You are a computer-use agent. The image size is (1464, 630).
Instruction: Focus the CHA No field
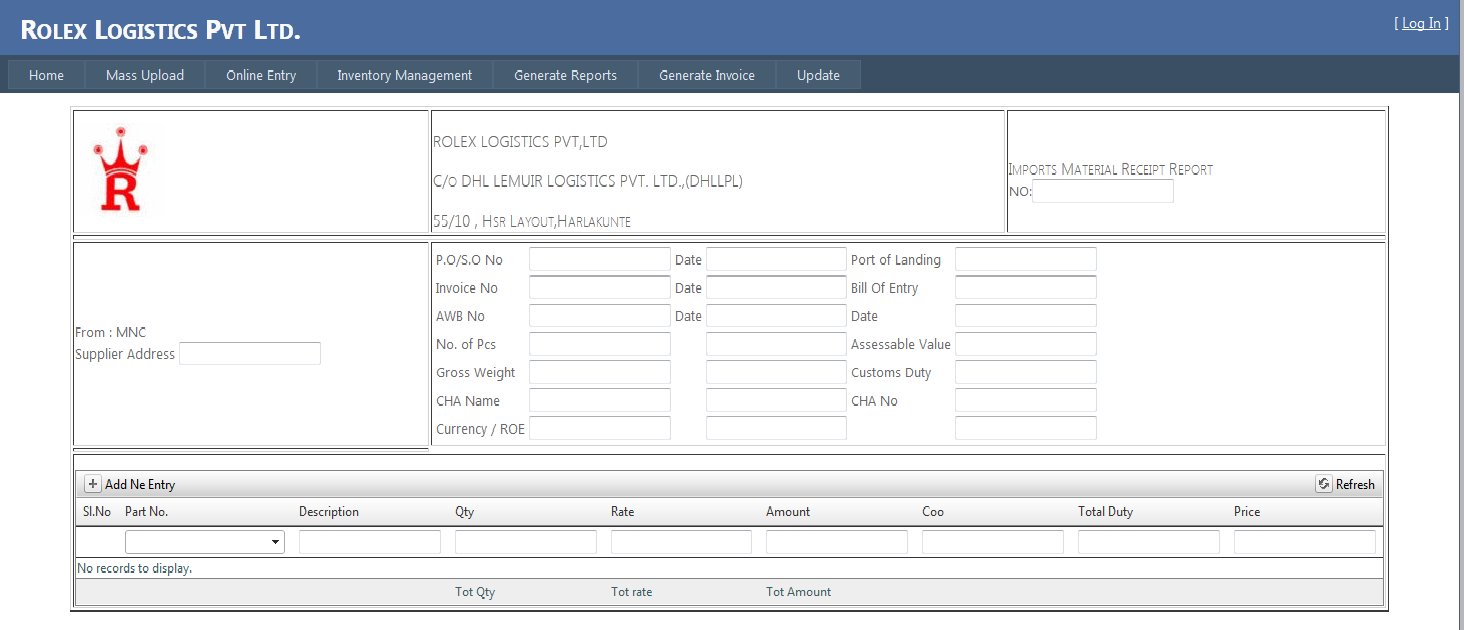(x=1026, y=400)
